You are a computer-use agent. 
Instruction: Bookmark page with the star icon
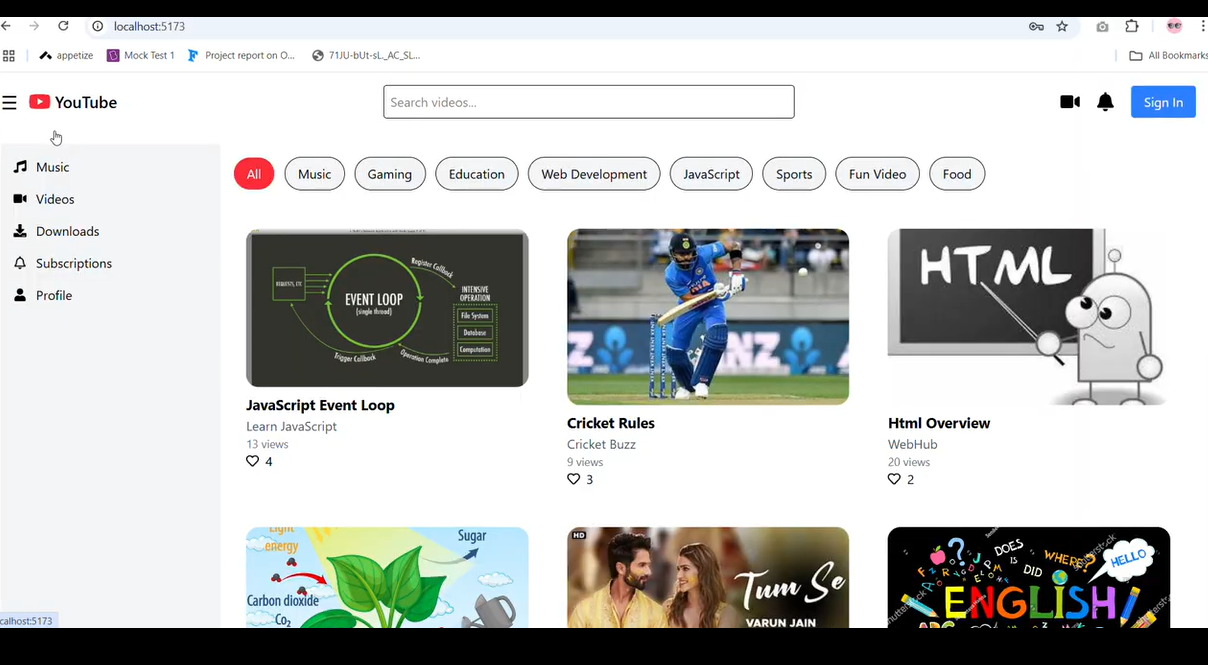pos(1062,27)
